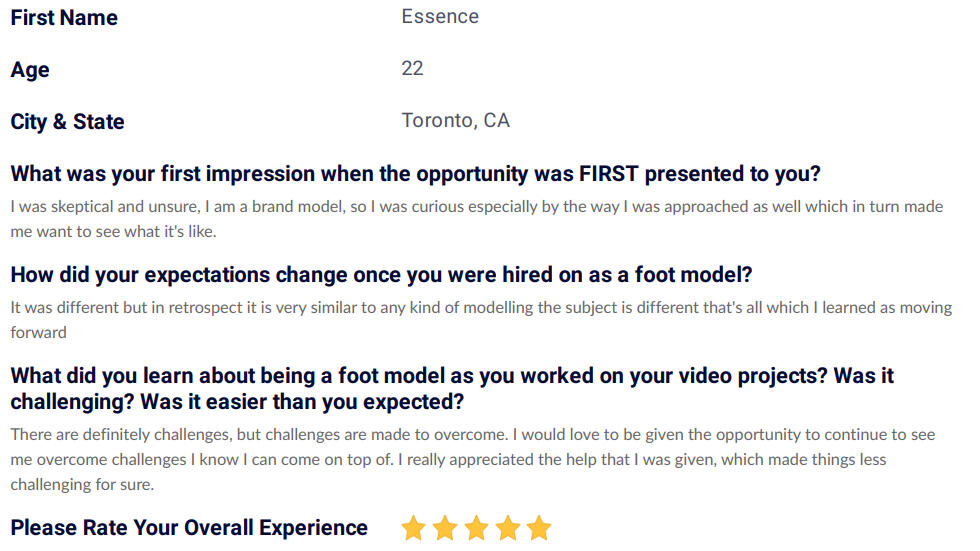Screen dimensions: 980x551
Task: Click the answer about modelling being similar
Action: click(481, 320)
